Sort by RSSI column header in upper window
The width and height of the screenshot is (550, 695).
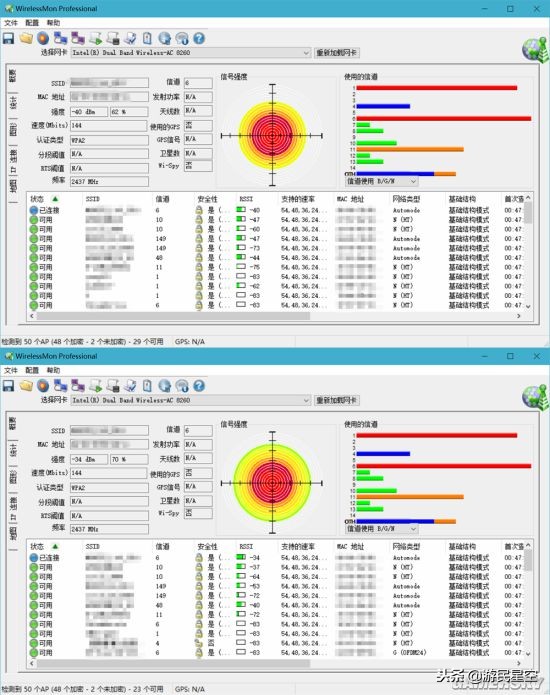click(246, 199)
